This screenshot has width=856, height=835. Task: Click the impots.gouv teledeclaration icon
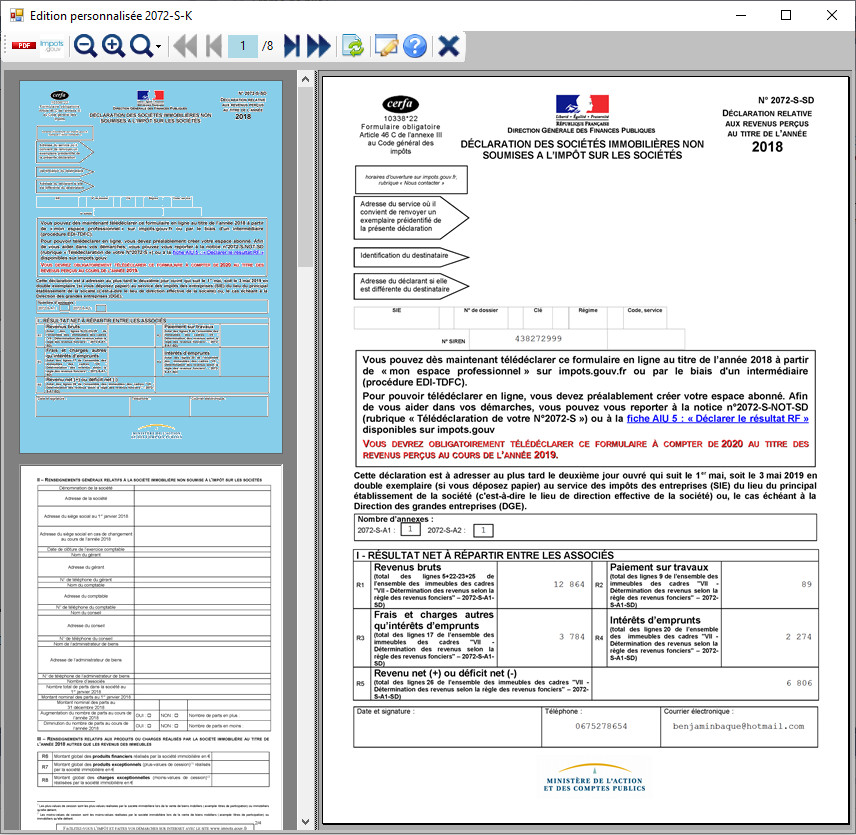(x=52, y=46)
